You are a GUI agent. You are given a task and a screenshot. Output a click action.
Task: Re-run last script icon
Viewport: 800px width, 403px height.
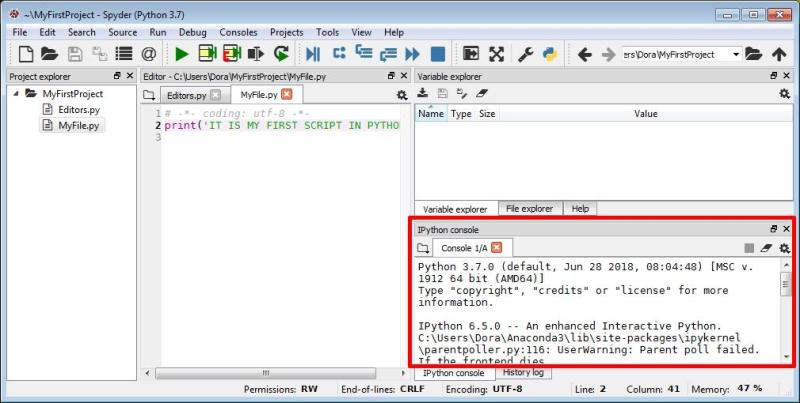tap(281, 54)
